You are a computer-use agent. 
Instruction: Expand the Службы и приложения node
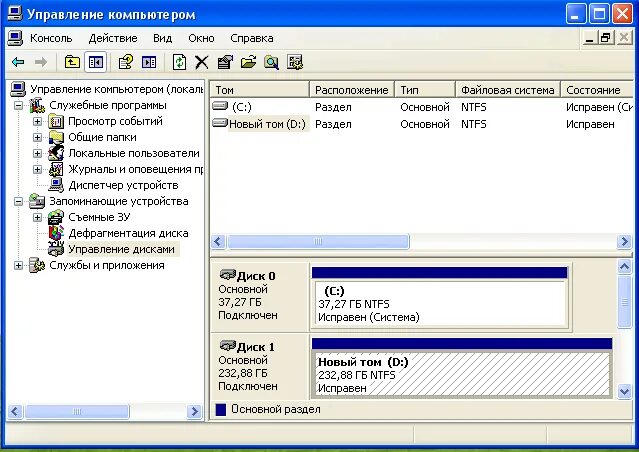tap(18, 265)
